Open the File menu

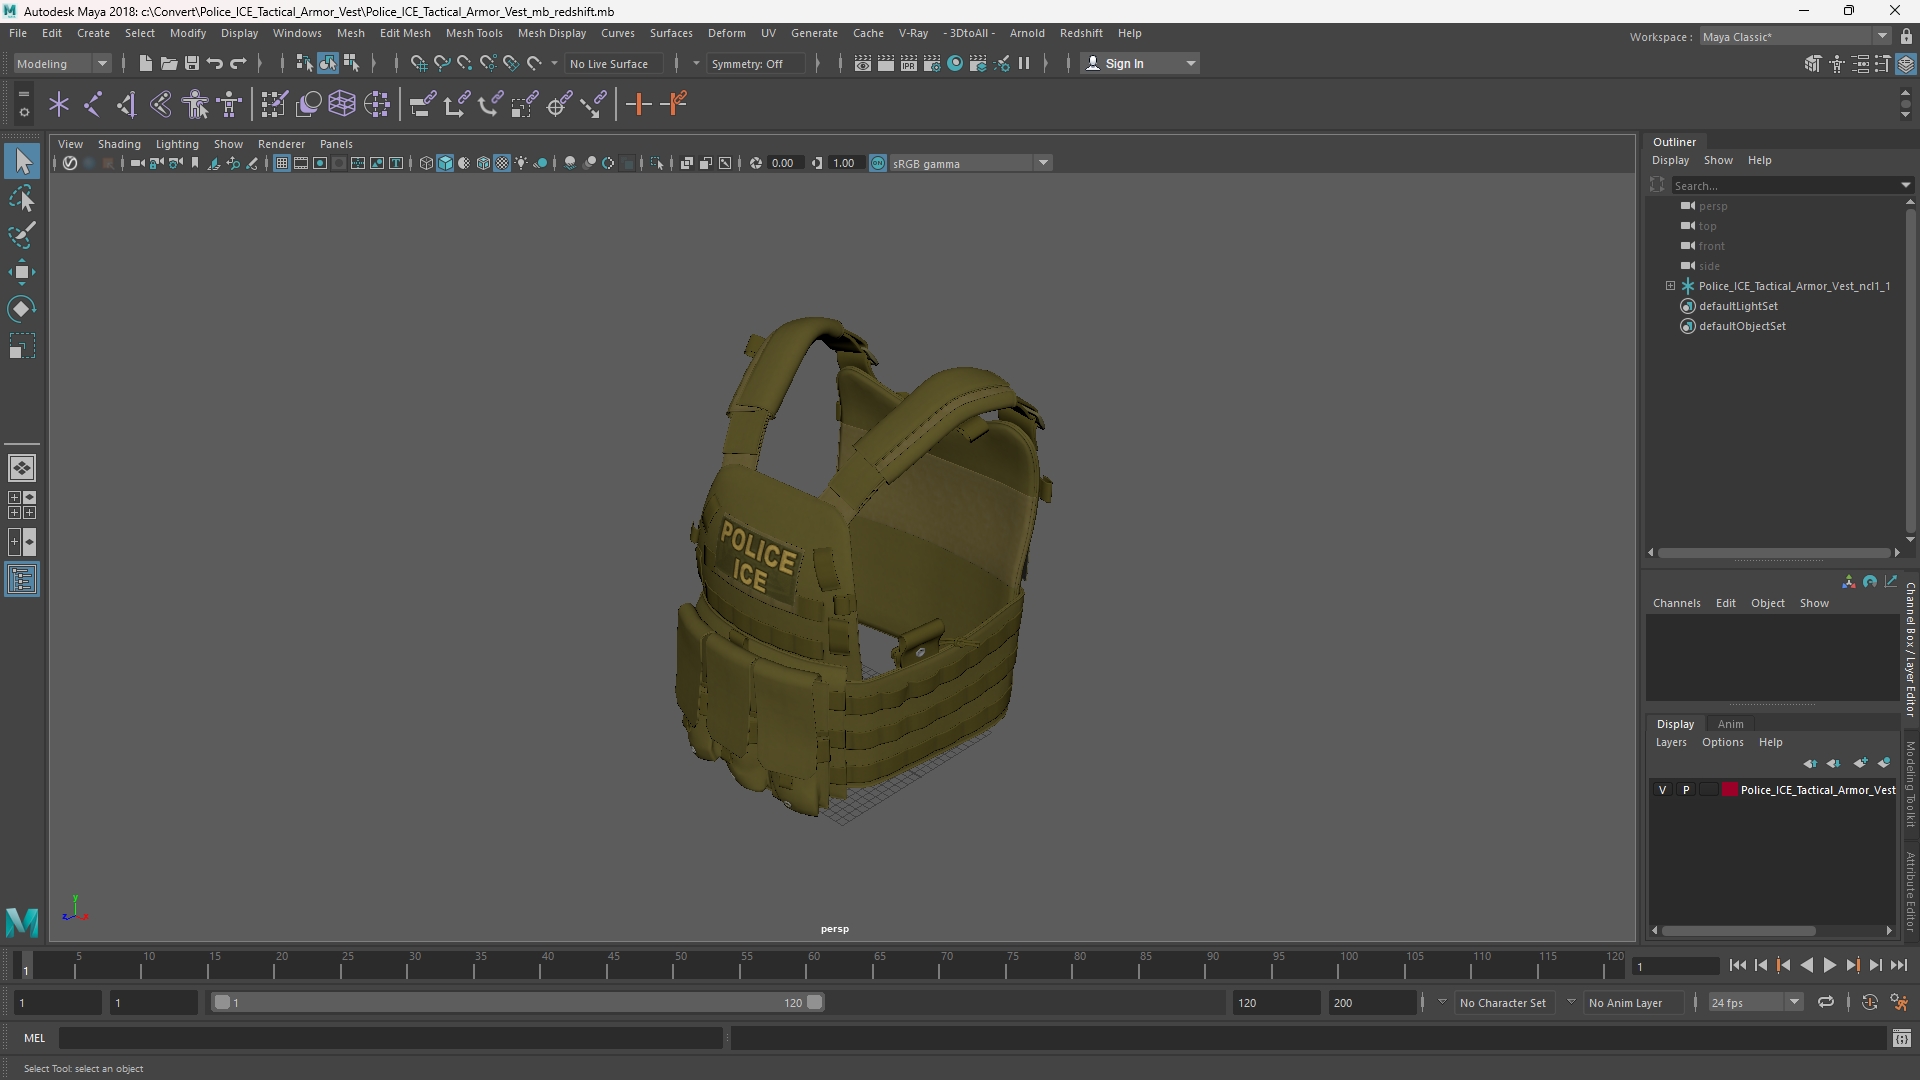[x=18, y=33]
